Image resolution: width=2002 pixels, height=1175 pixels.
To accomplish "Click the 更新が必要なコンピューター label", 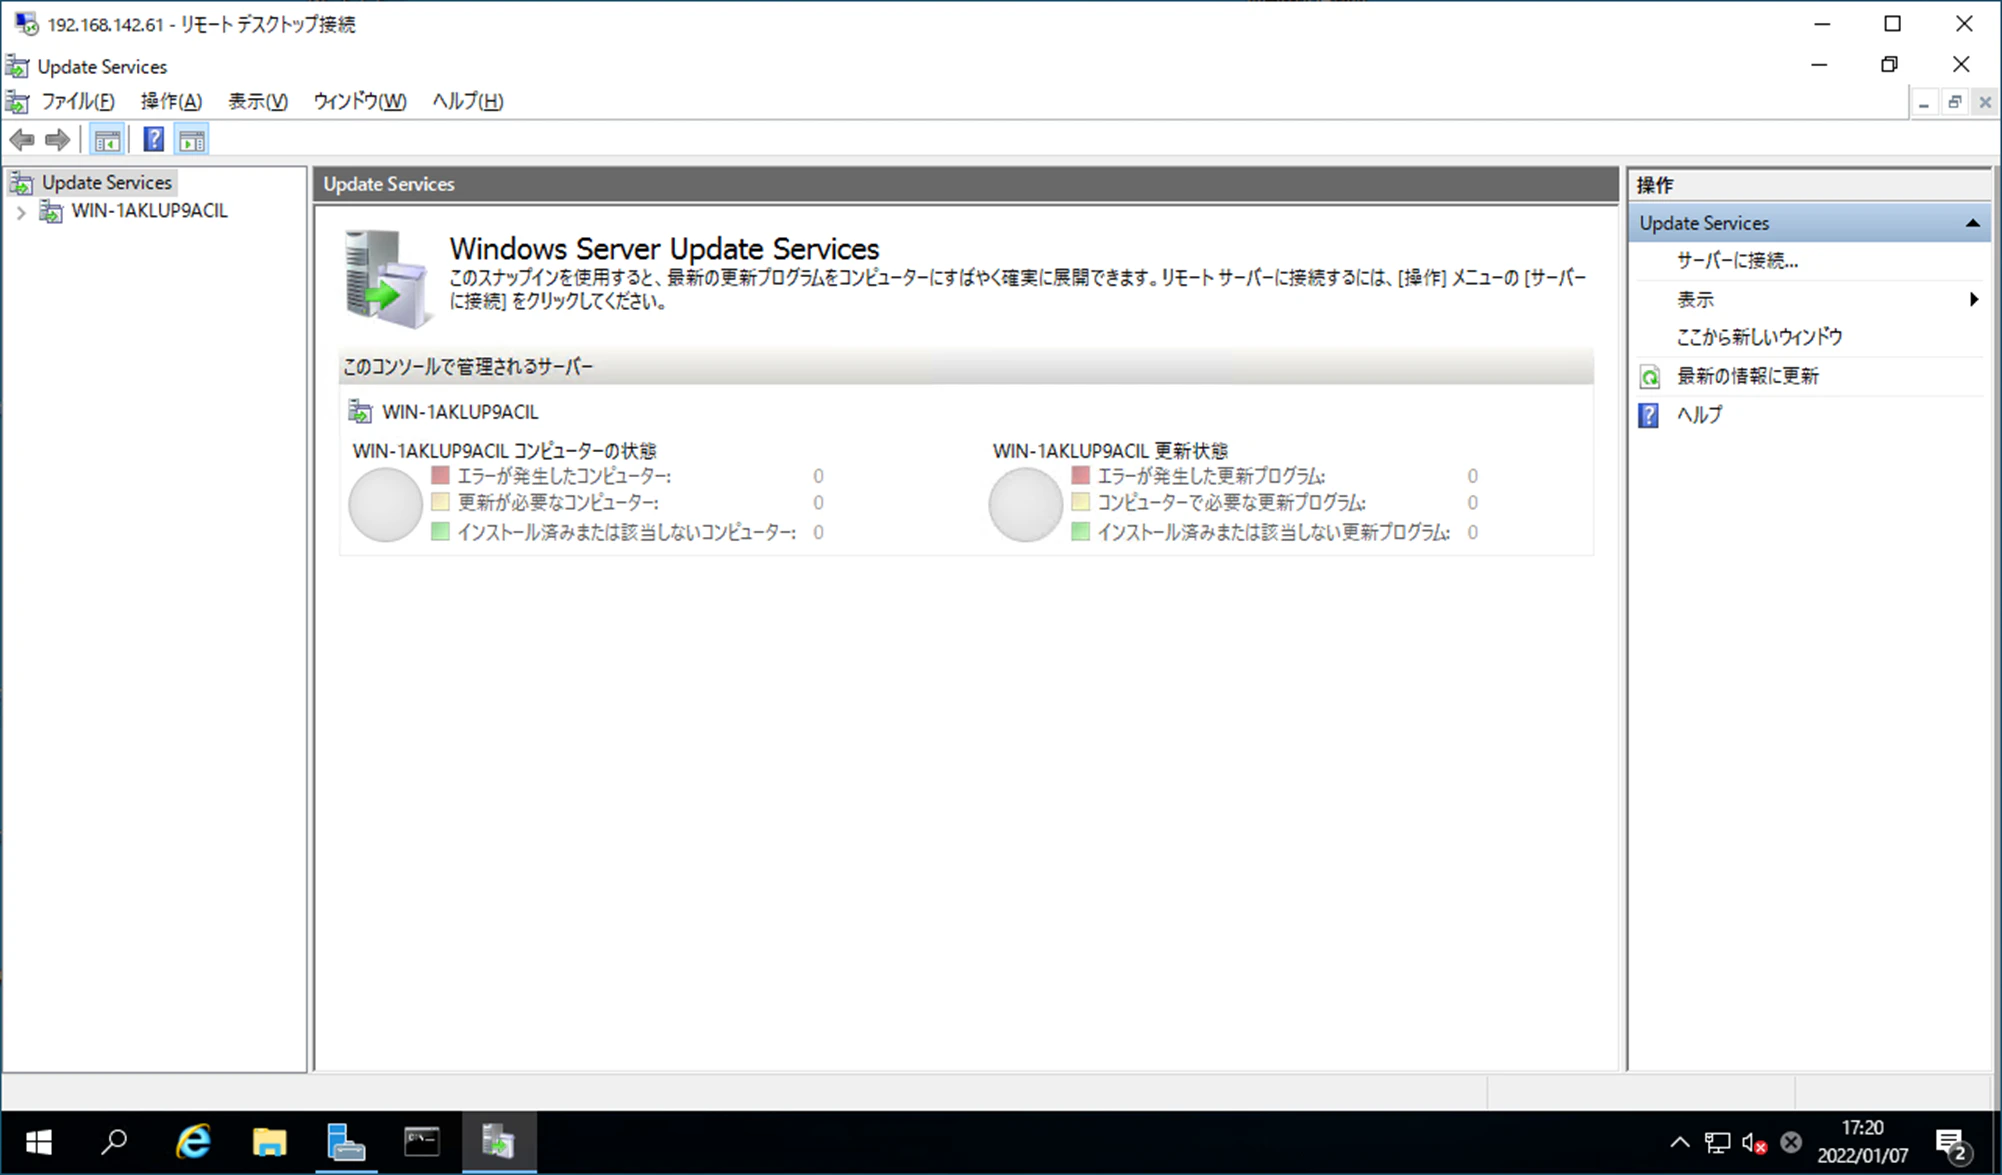I will pyautogui.click(x=558, y=503).
